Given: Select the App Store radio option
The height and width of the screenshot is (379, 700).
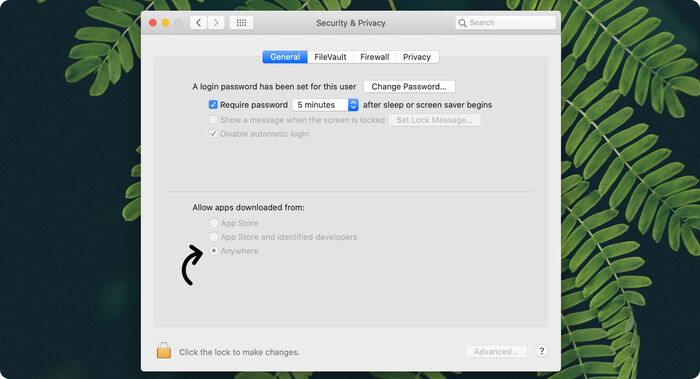Looking at the screenshot, I should tap(214, 223).
